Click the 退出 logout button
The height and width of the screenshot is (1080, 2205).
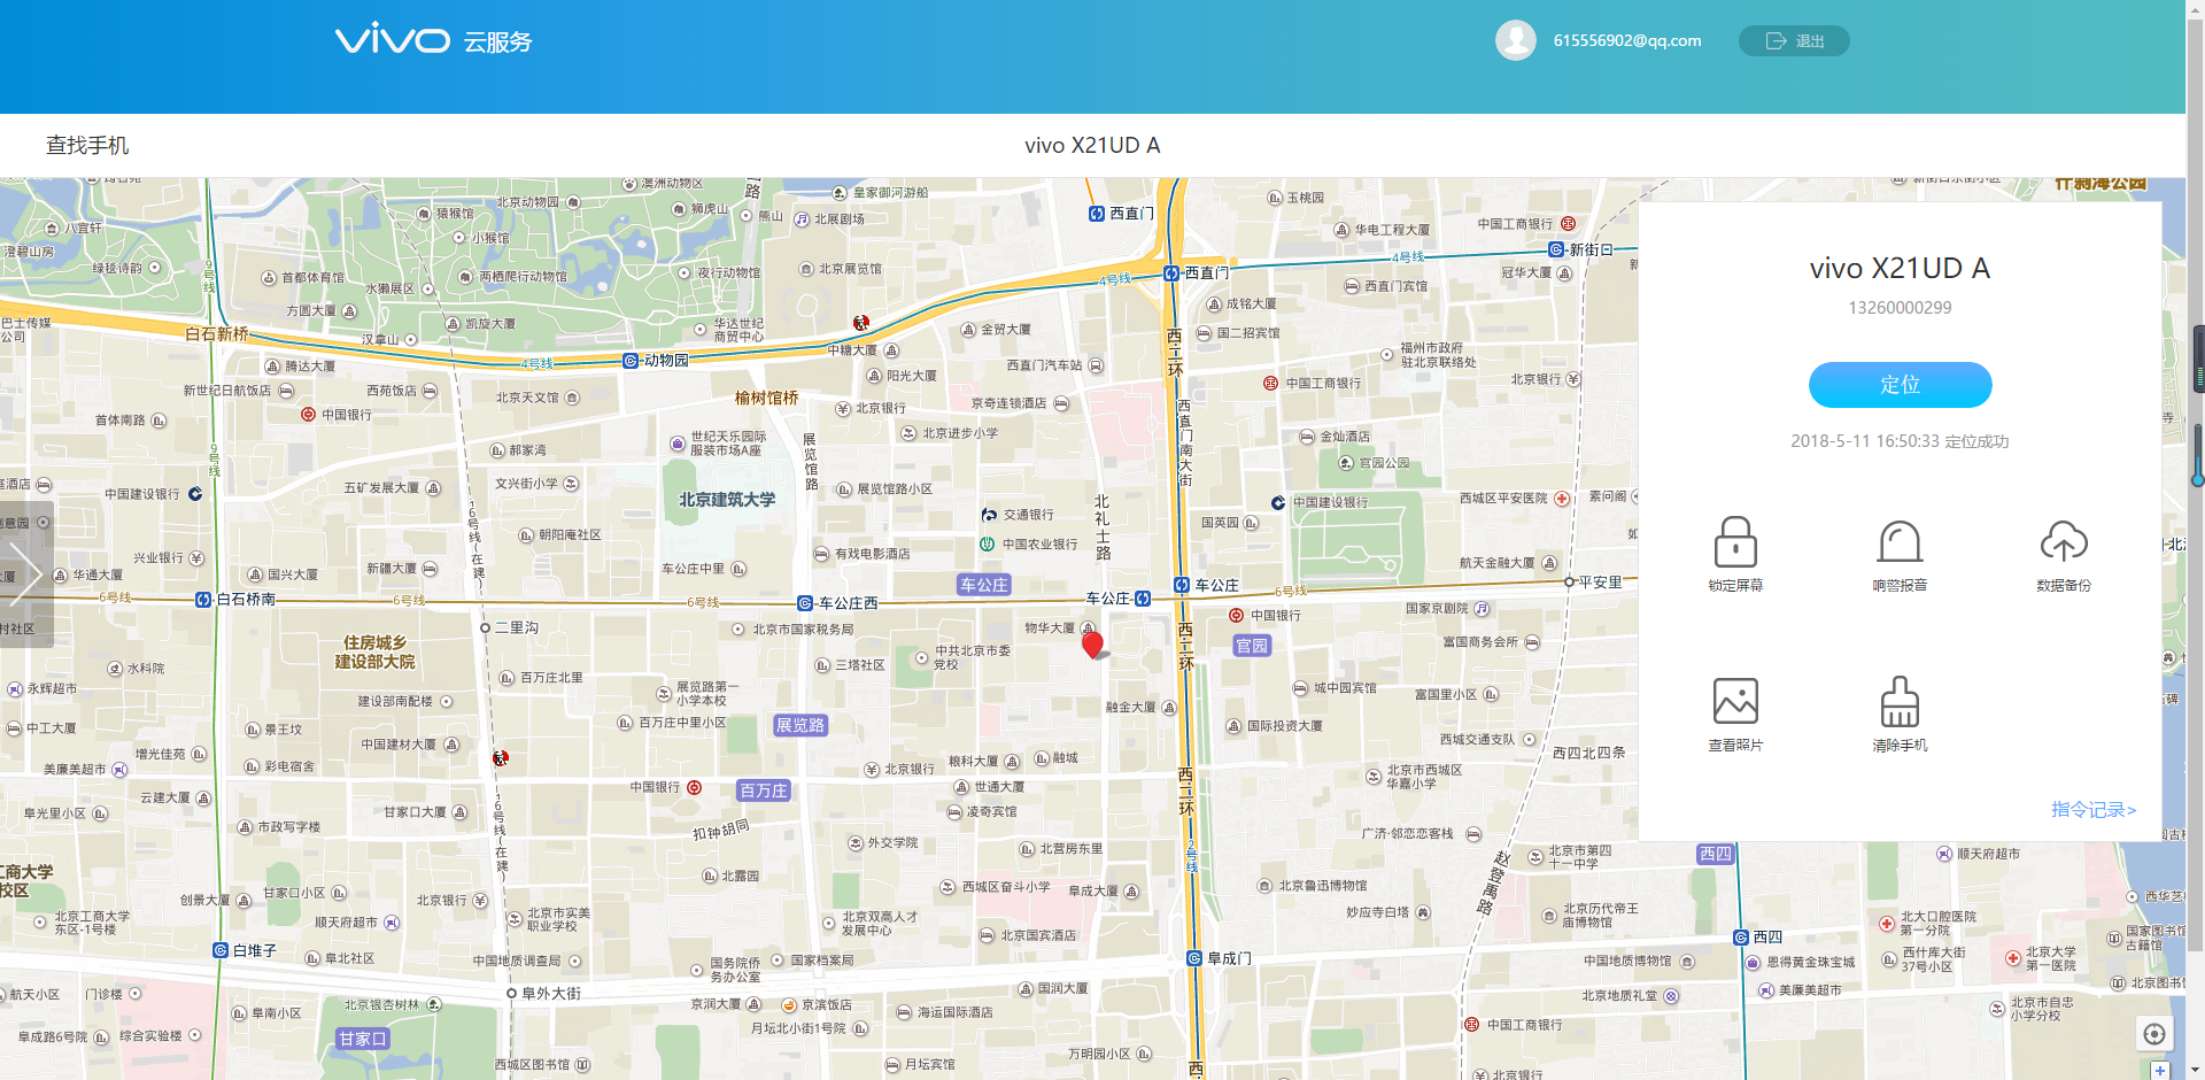[x=1794, y=41]
